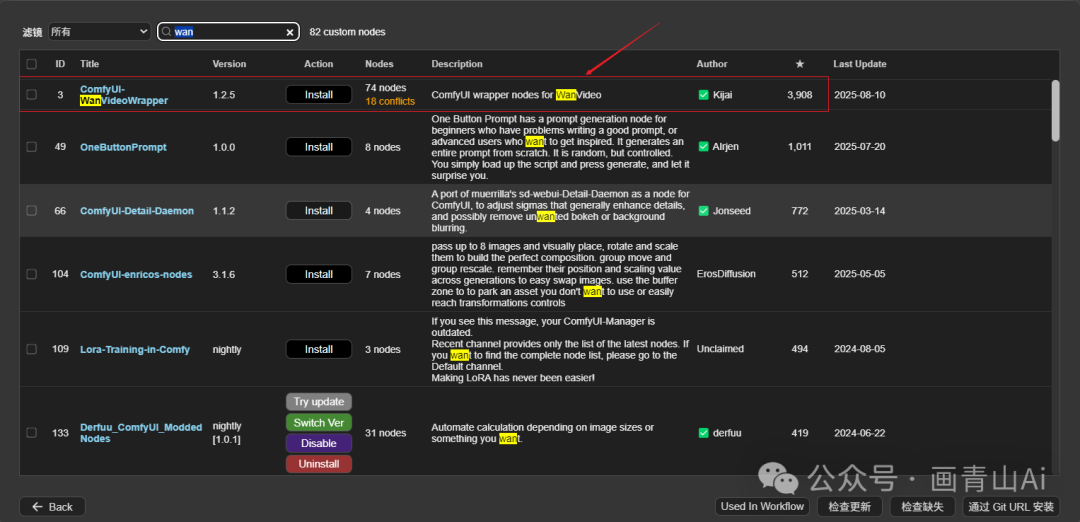Sort by the Version column header
The width and height of the screenshot is (1080, 522).
(x=229, y=64)
